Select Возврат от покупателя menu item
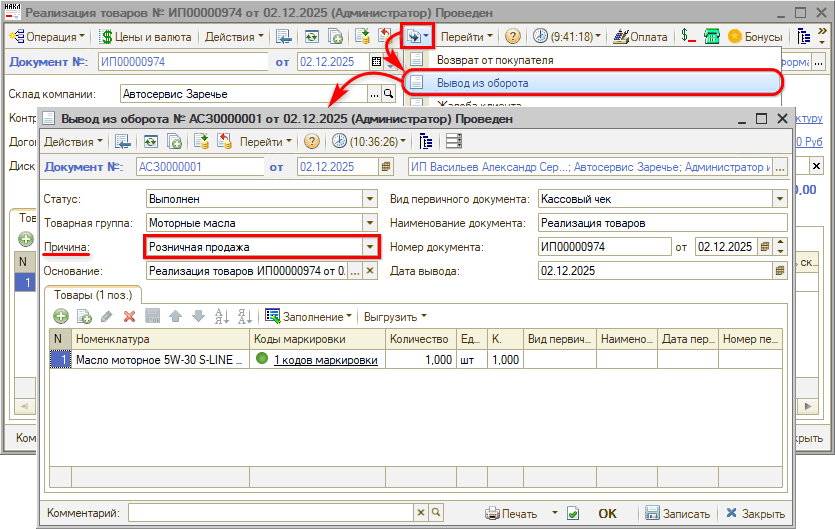This screenshot has width=835, height=529. coord(494,60)
